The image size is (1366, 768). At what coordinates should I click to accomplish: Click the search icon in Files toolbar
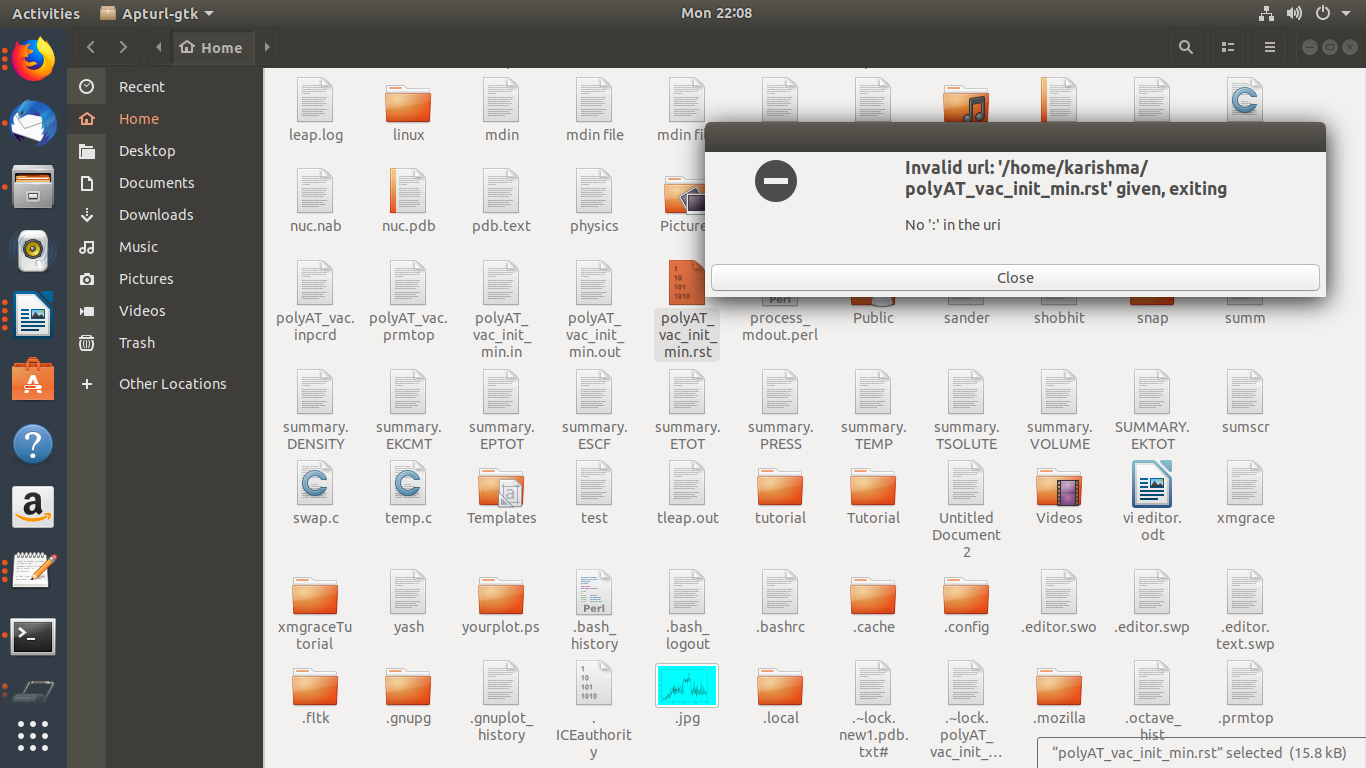tap(1185, 47)
